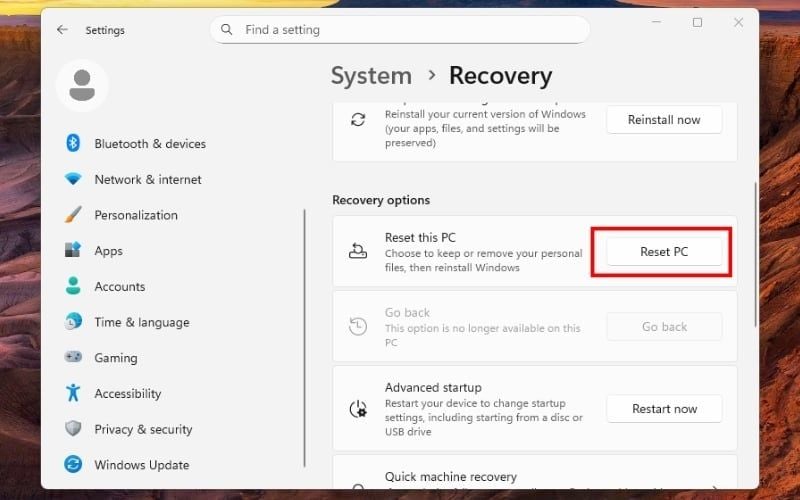Open Windows Update page
The width and height of the screenshot is (800, 500).
(x=142, y=465)
